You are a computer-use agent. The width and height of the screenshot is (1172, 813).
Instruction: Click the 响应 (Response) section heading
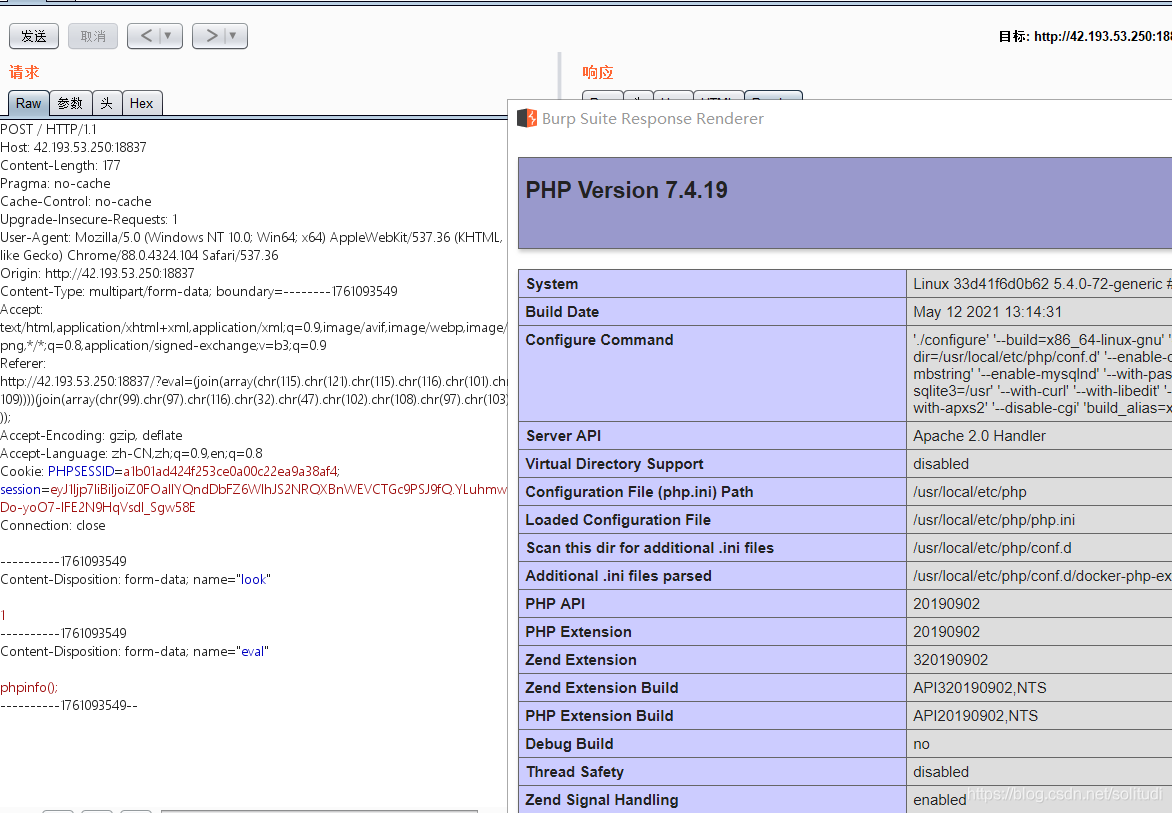tap(598, 72)
